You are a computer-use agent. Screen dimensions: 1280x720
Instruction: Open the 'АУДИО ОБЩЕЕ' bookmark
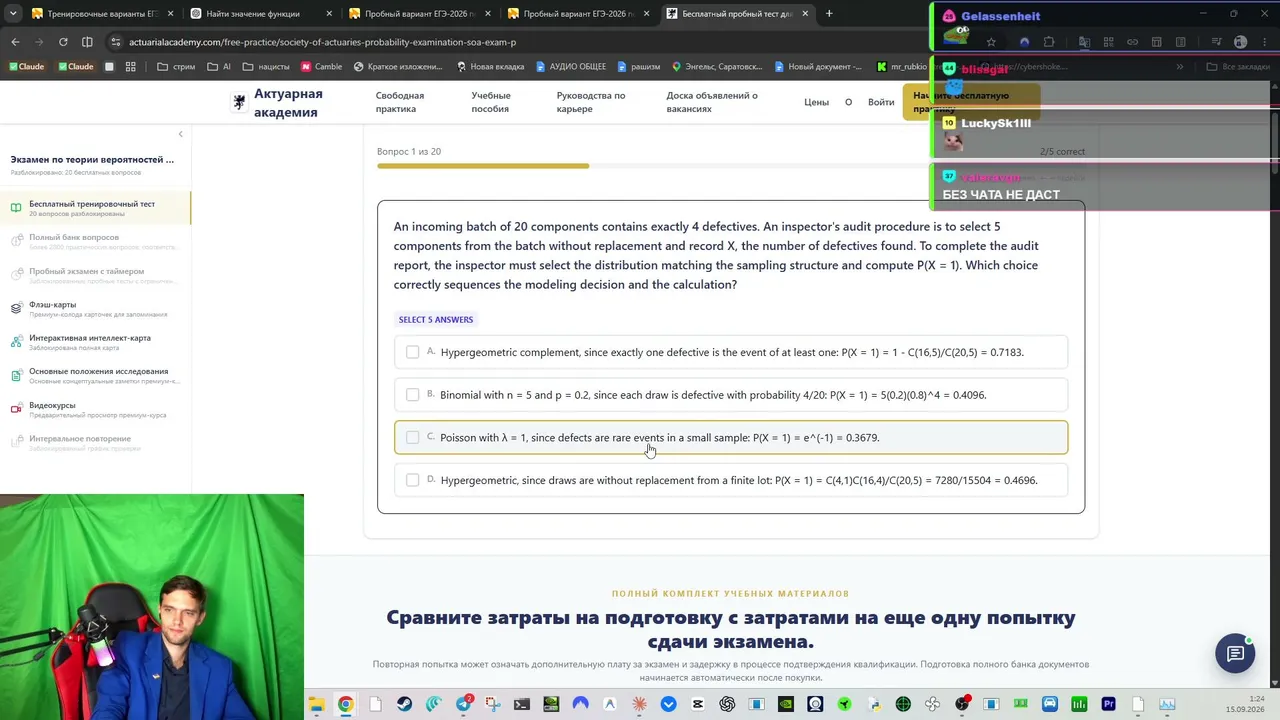[571, 67]
